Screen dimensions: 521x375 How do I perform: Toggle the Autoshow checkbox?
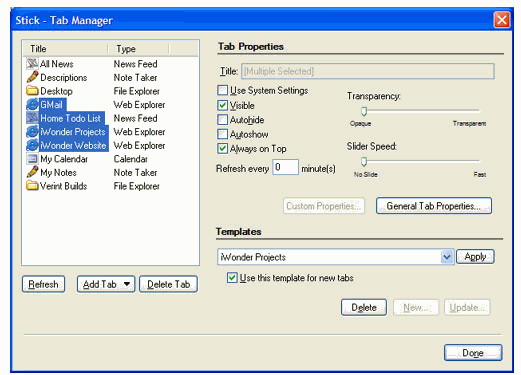click(x=222, y=134)
